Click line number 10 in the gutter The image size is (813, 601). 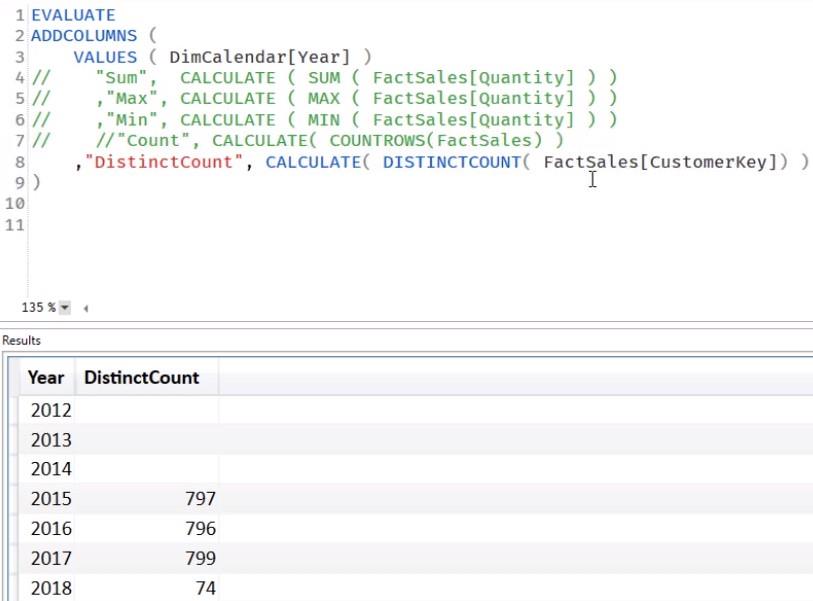(x=15, y=203)
